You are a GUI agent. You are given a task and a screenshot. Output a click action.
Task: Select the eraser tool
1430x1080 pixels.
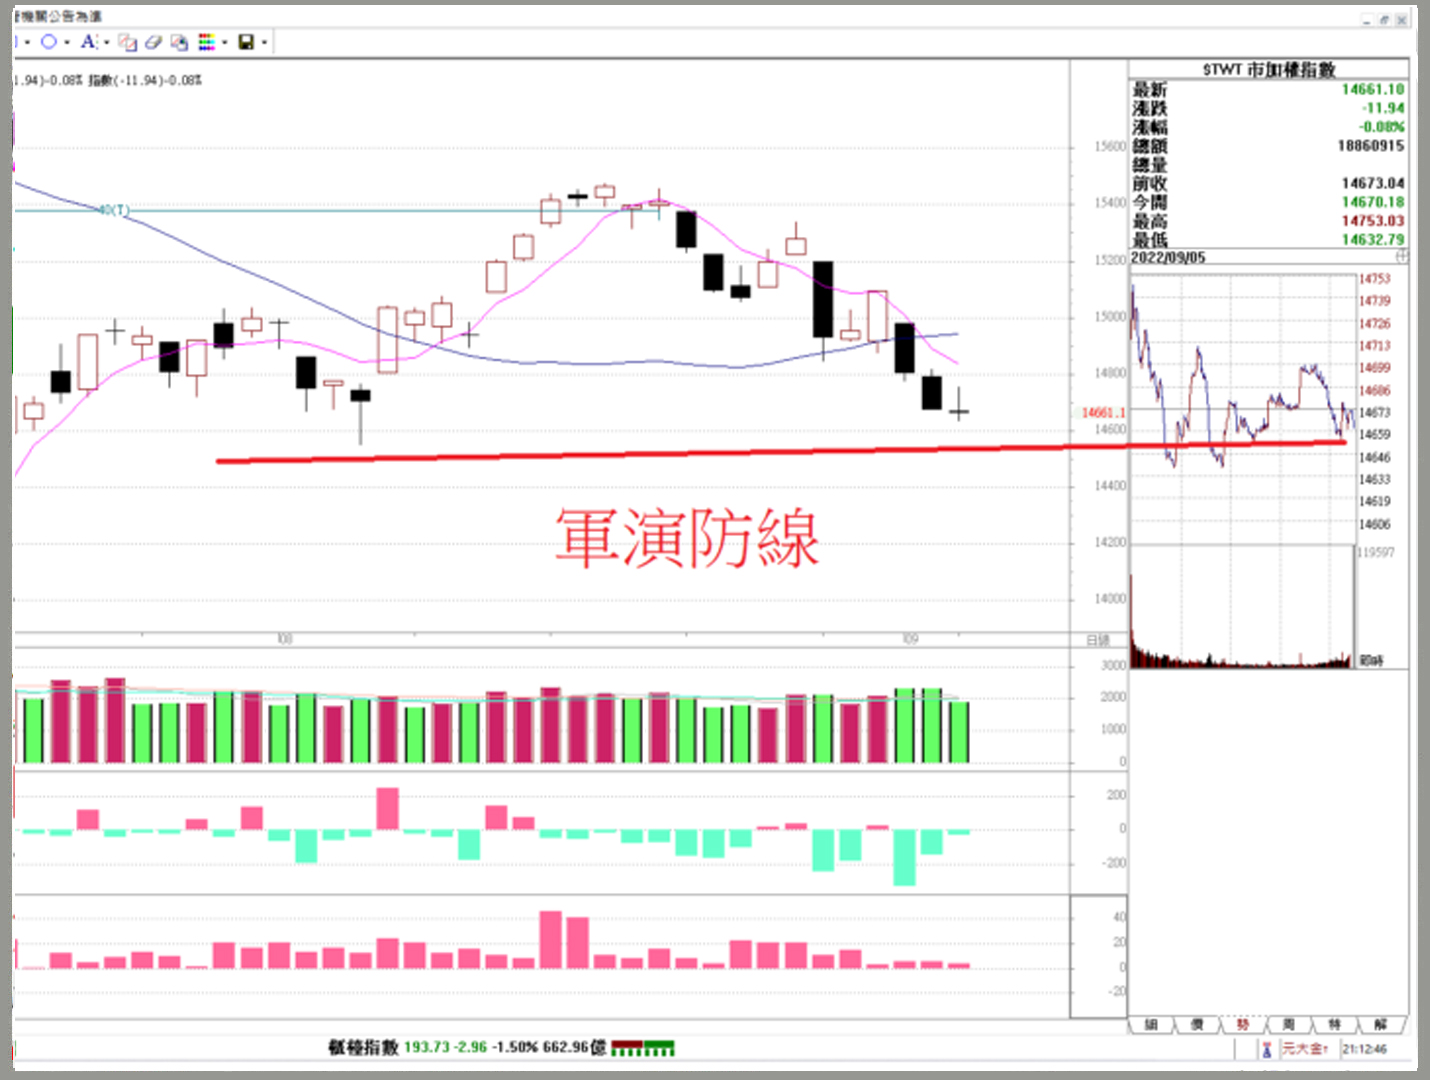click(x=153, y=42)
